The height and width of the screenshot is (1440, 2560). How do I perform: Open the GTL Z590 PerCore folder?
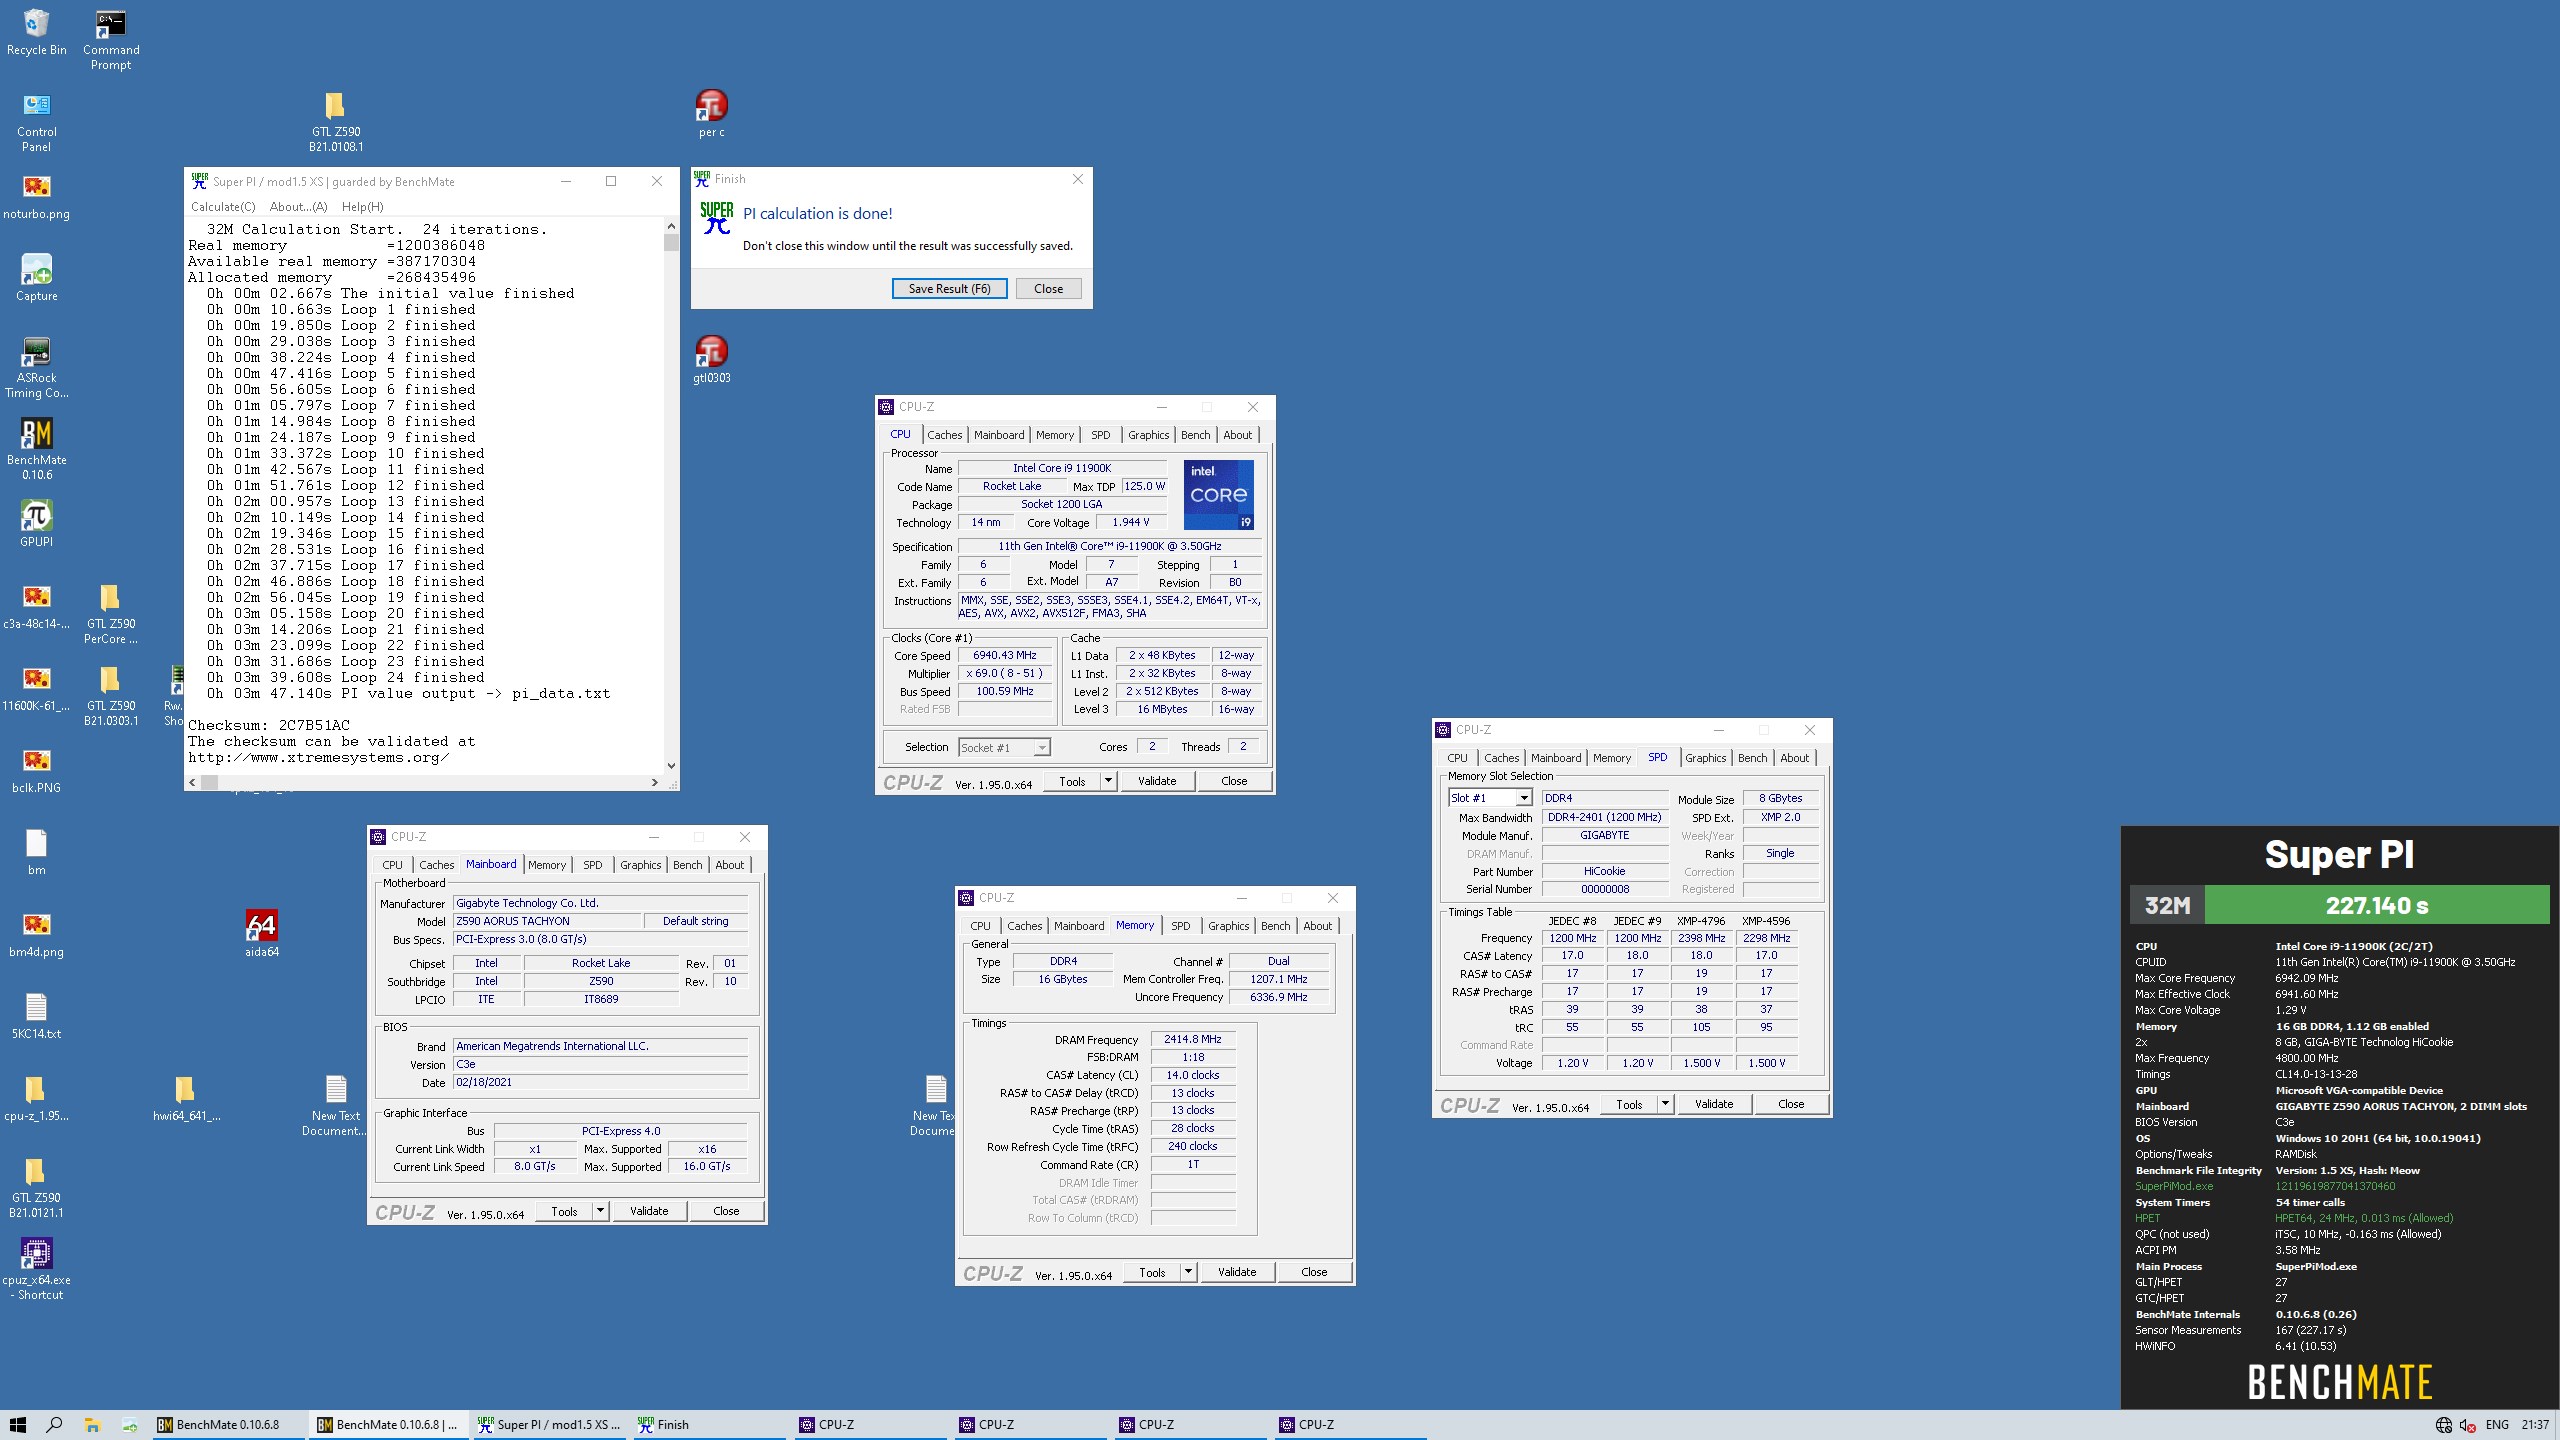click(111, 614)
